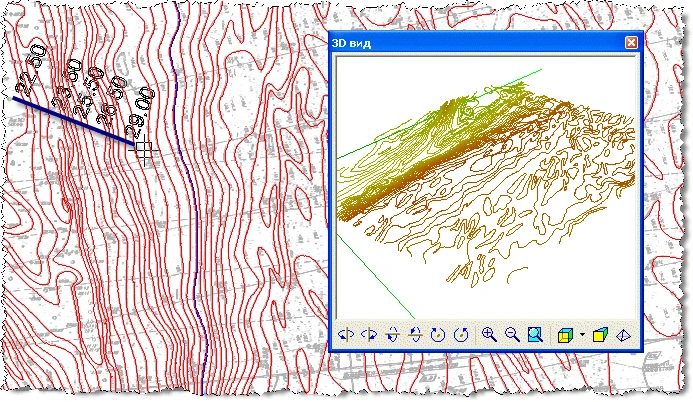Tilt the 3D view downward around horizontal axis

pos(415,335)
